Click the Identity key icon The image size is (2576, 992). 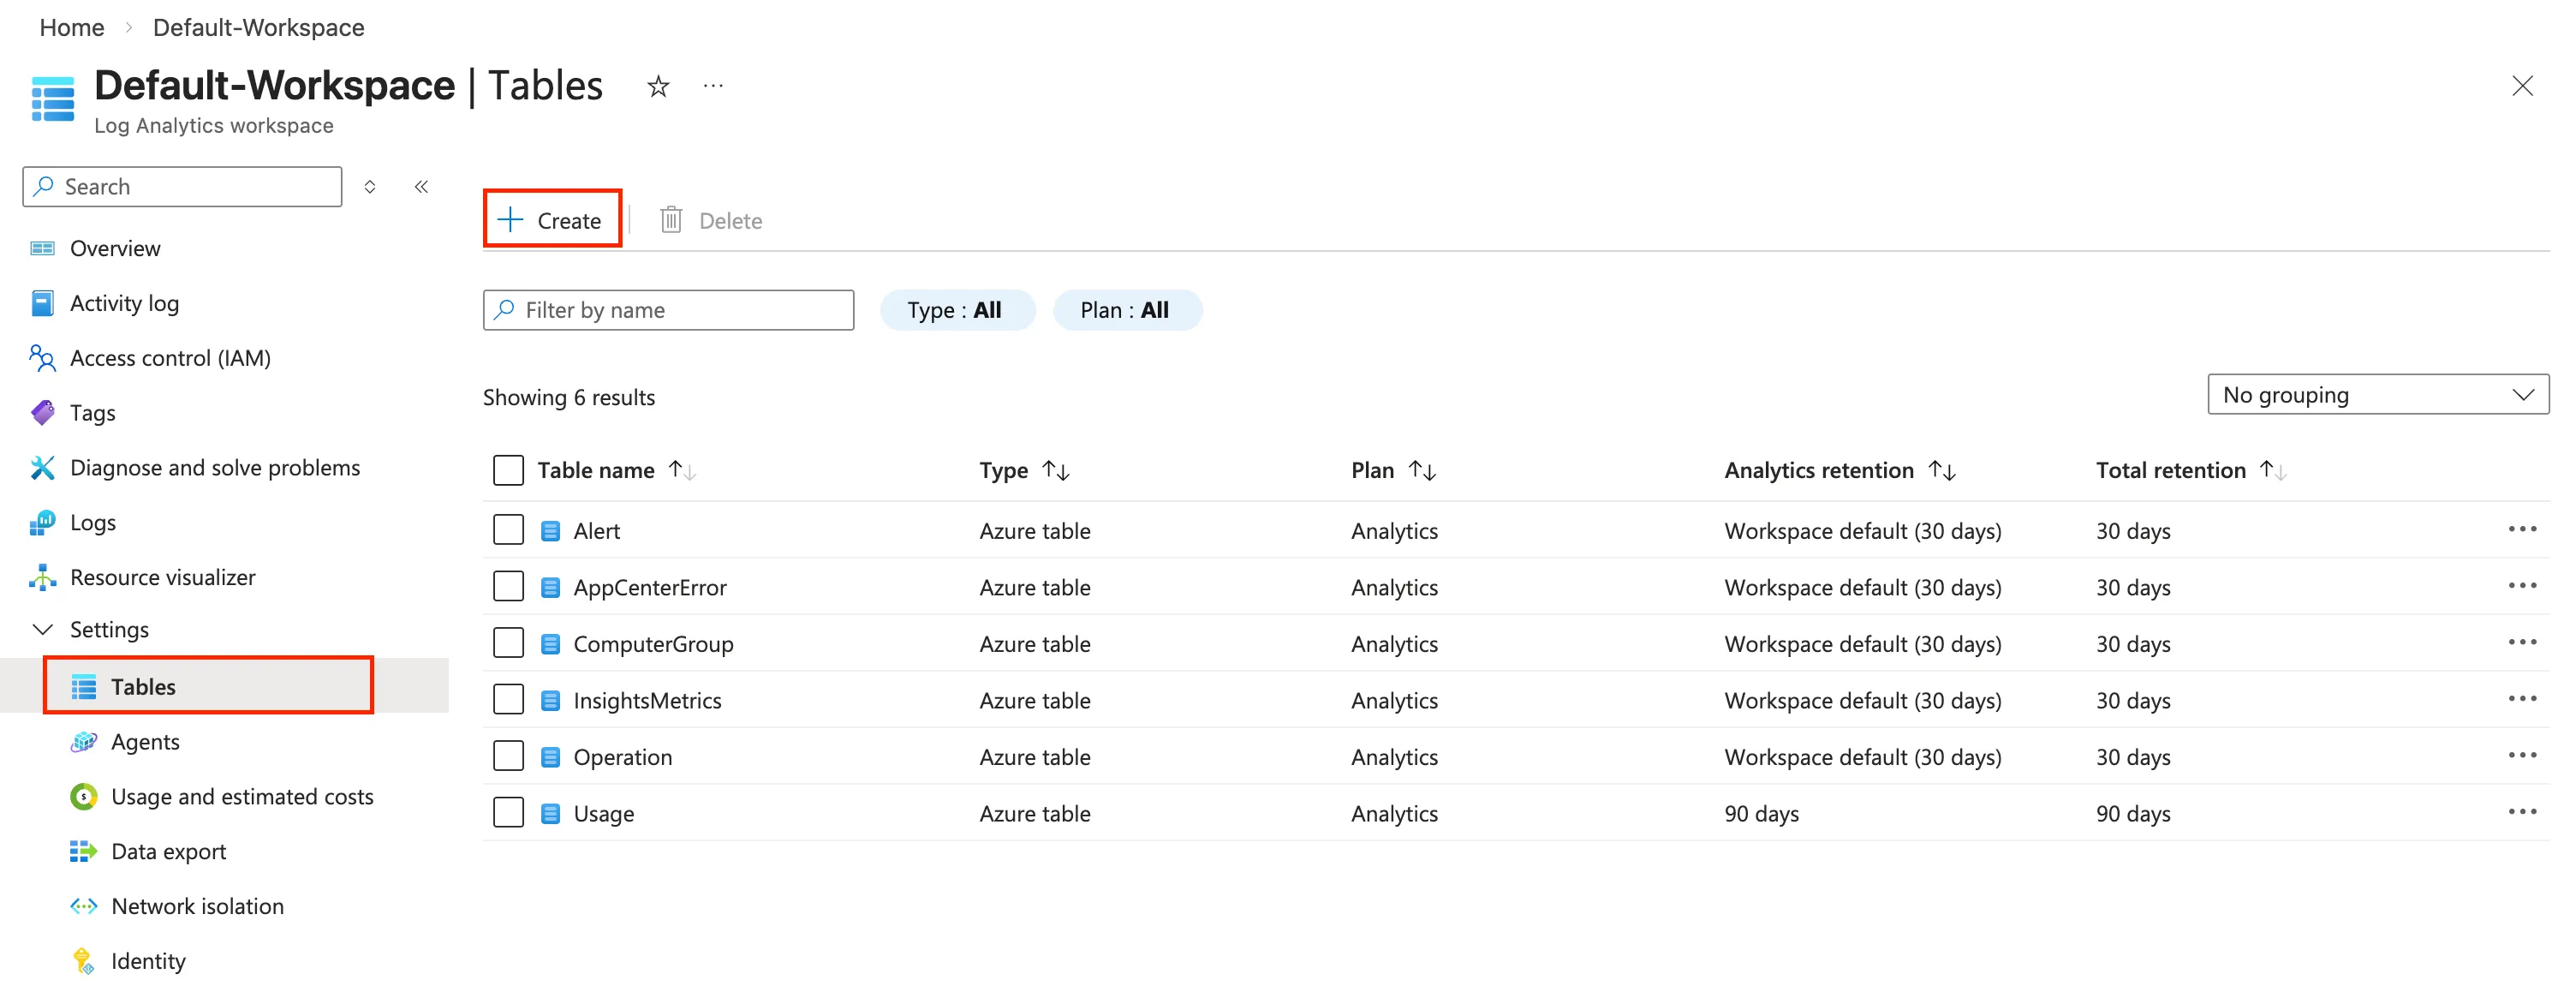click(84, 962)
